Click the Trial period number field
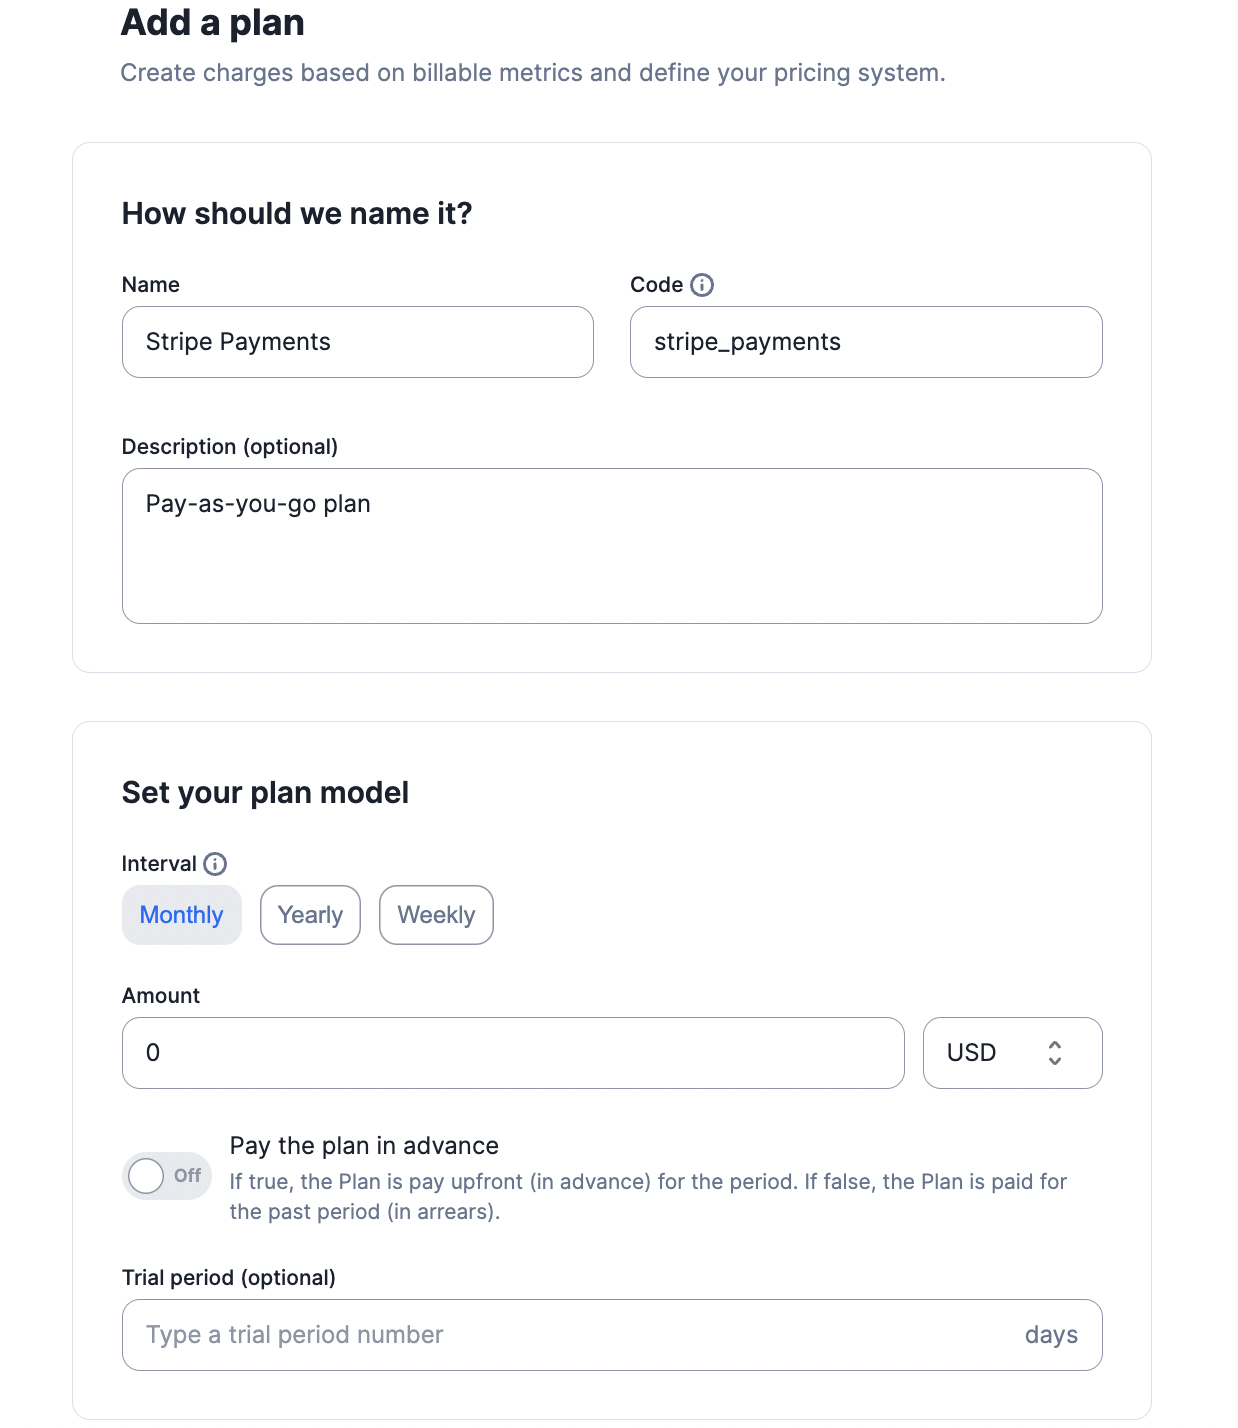 pos(612,1335)
